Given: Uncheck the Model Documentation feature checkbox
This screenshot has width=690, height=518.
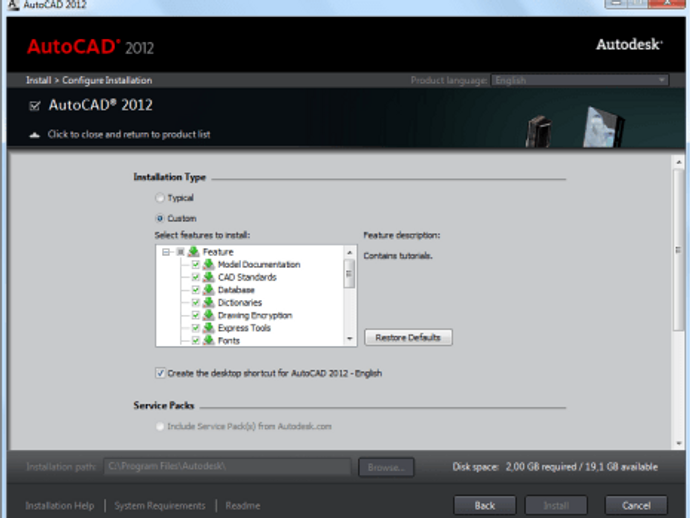Looking at the screenshot, I should click(195, 265).
